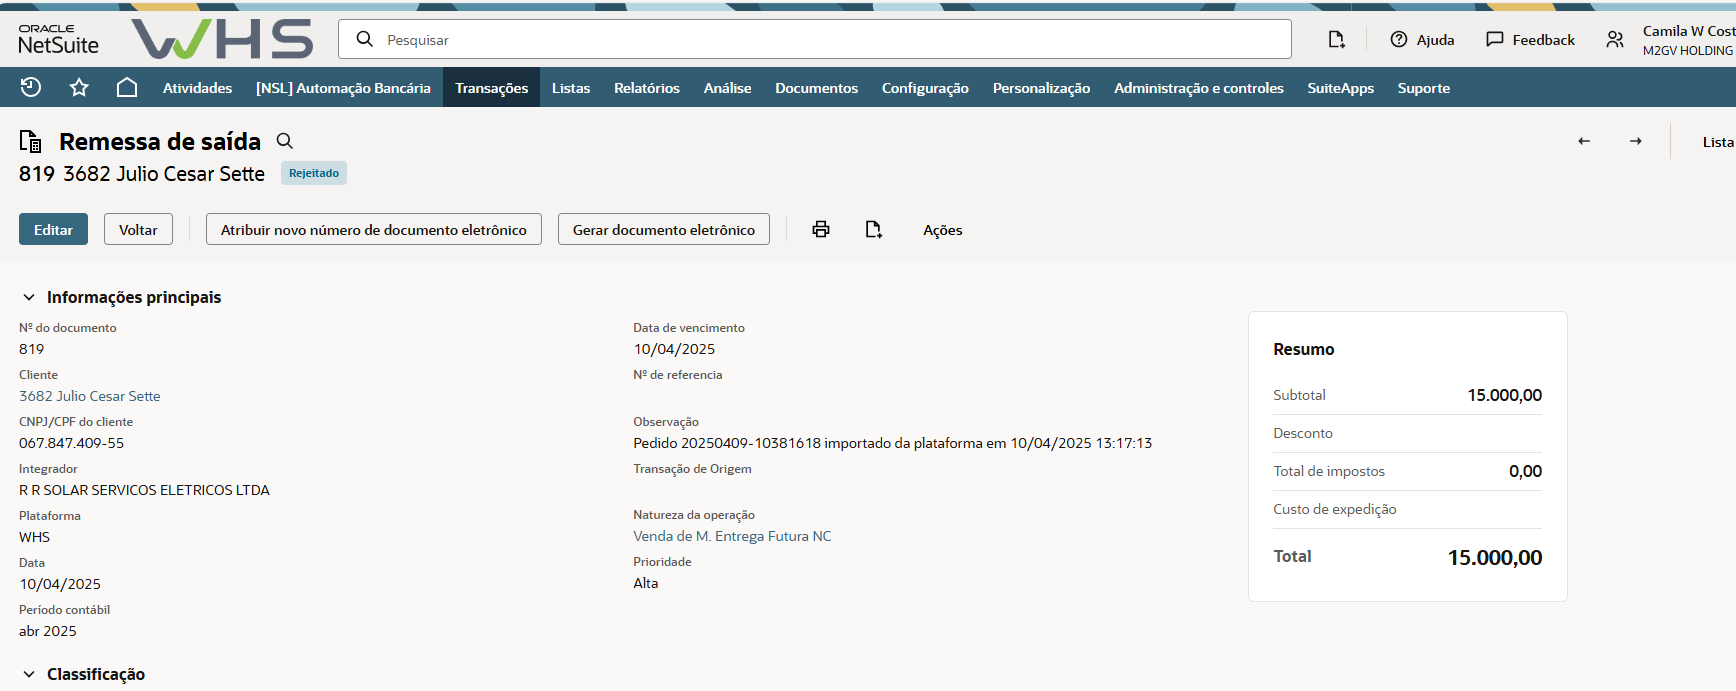Click the new document icon next to print
This screenshot has height=691, width=1736.
(873, 229)
